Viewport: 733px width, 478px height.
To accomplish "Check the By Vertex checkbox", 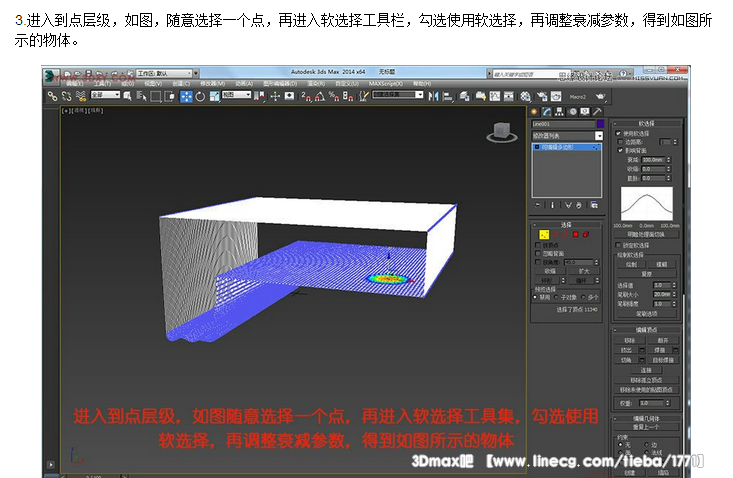I will 538,245.
